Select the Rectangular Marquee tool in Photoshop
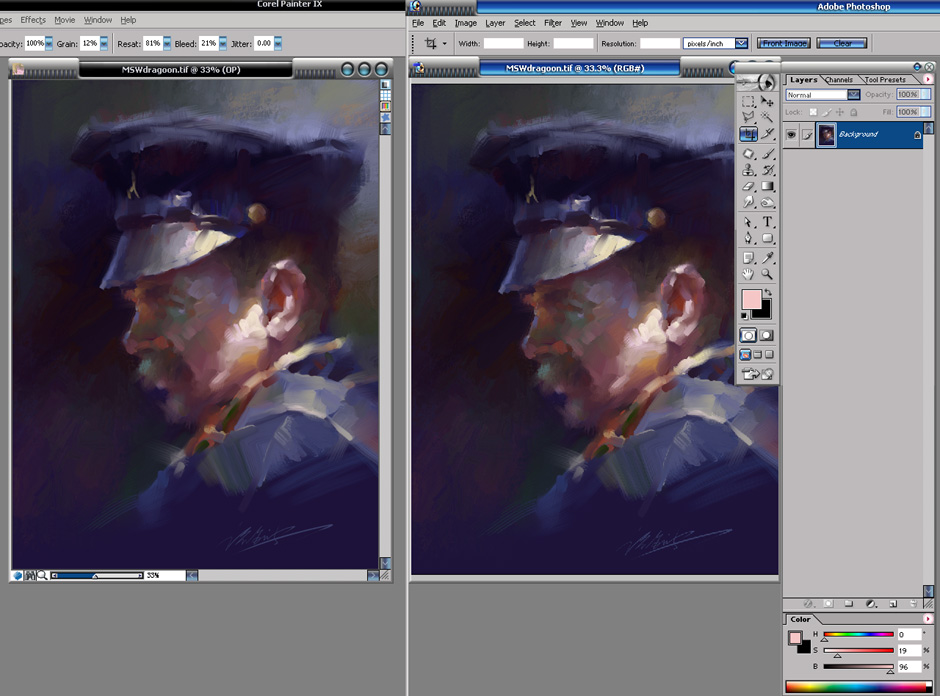The height and width of the screenshot is (696, 940). click(x=748, y=101)
